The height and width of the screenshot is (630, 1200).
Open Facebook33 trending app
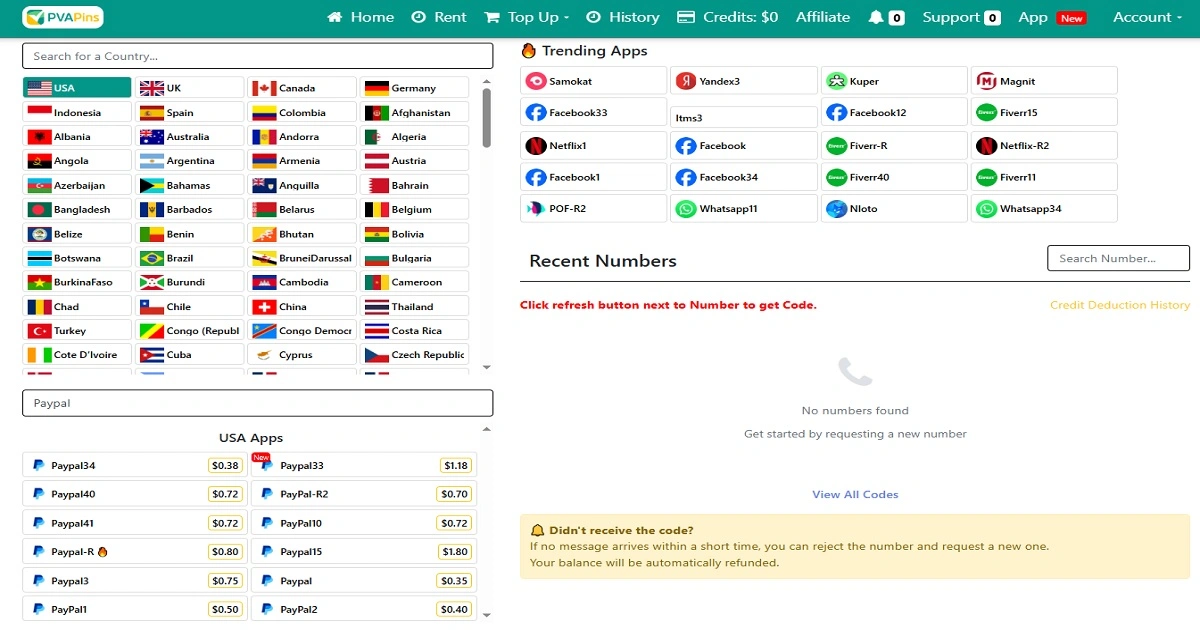pos(594,112)
